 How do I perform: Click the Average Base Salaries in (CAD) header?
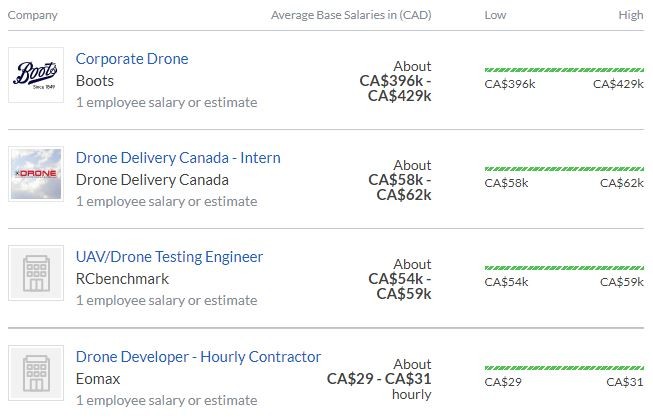coord(351,15)
